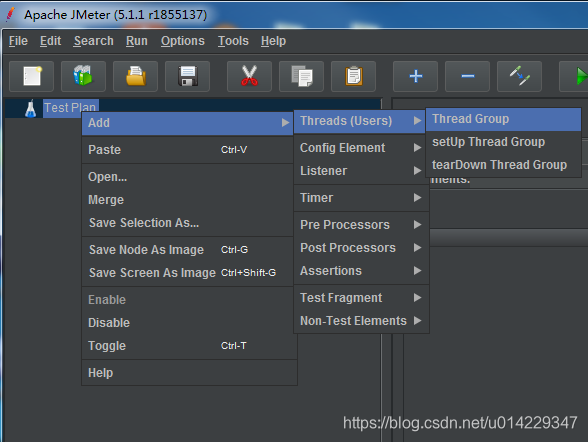Open the Search menu
The height and width of the screenshot is (442, 588).
click(x=94, y=41)
